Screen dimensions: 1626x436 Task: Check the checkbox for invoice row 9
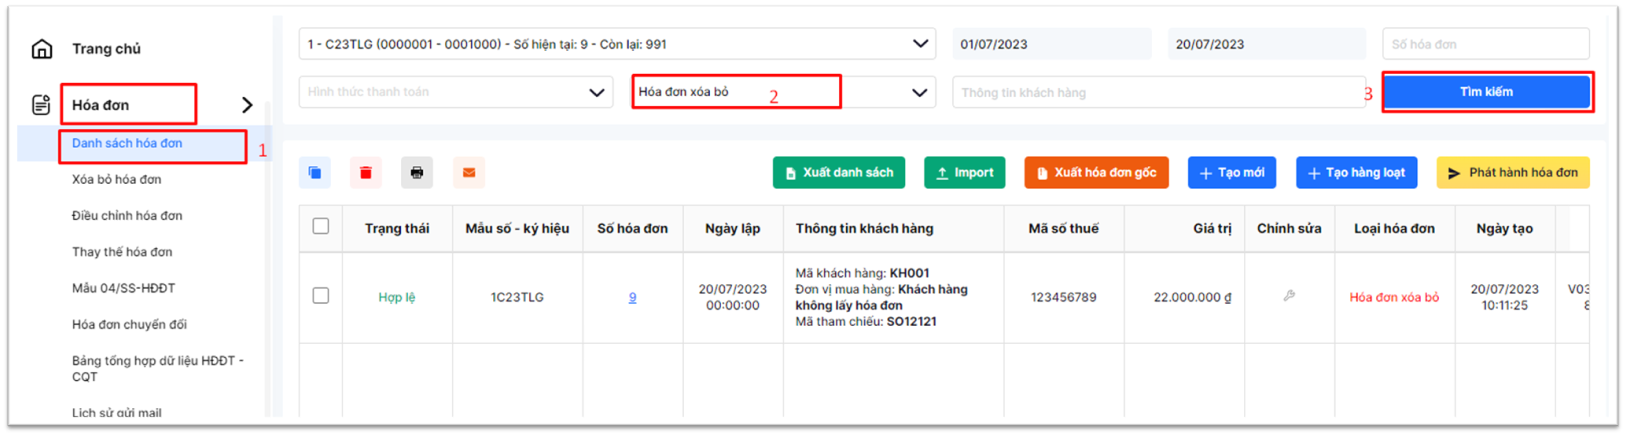321,296
